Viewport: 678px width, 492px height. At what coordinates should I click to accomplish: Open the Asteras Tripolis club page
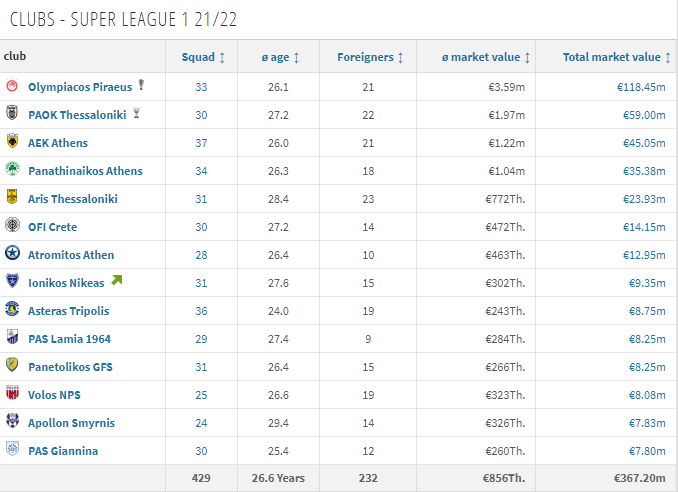(x=68, y=311)
